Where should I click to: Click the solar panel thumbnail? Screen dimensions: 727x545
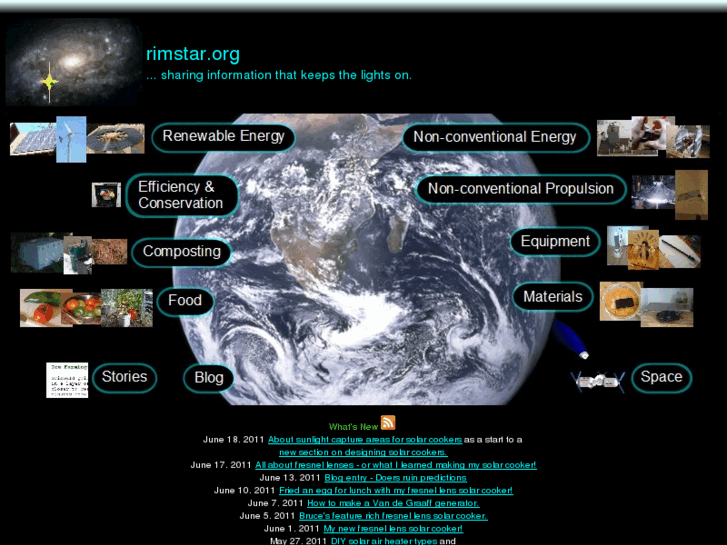(33, 139)
